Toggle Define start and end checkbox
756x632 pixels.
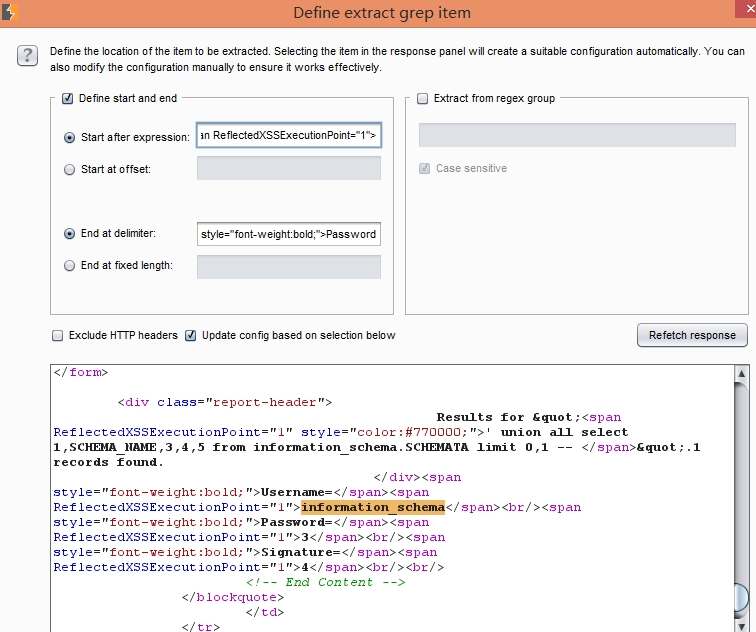coord(68,98)
